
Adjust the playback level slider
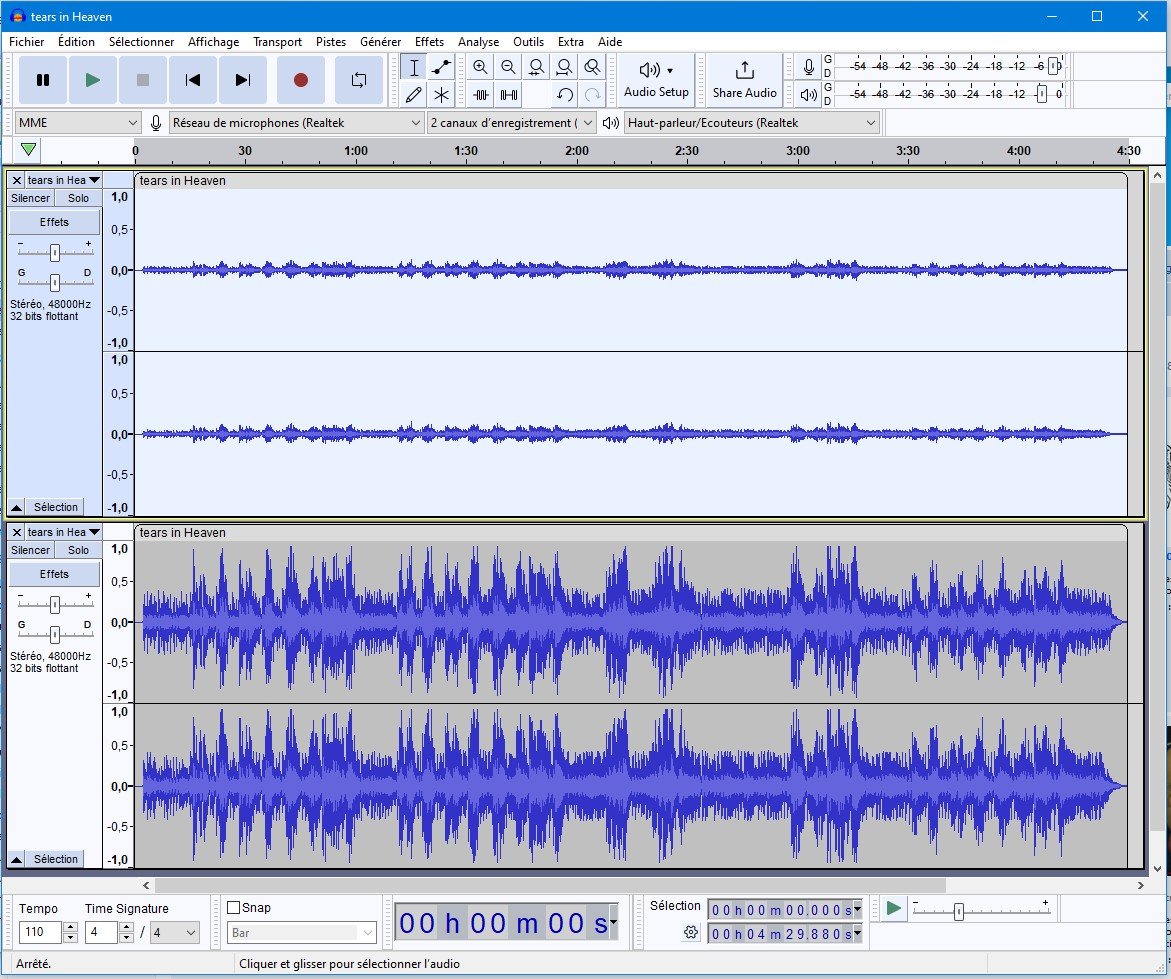coord(1041,94)
